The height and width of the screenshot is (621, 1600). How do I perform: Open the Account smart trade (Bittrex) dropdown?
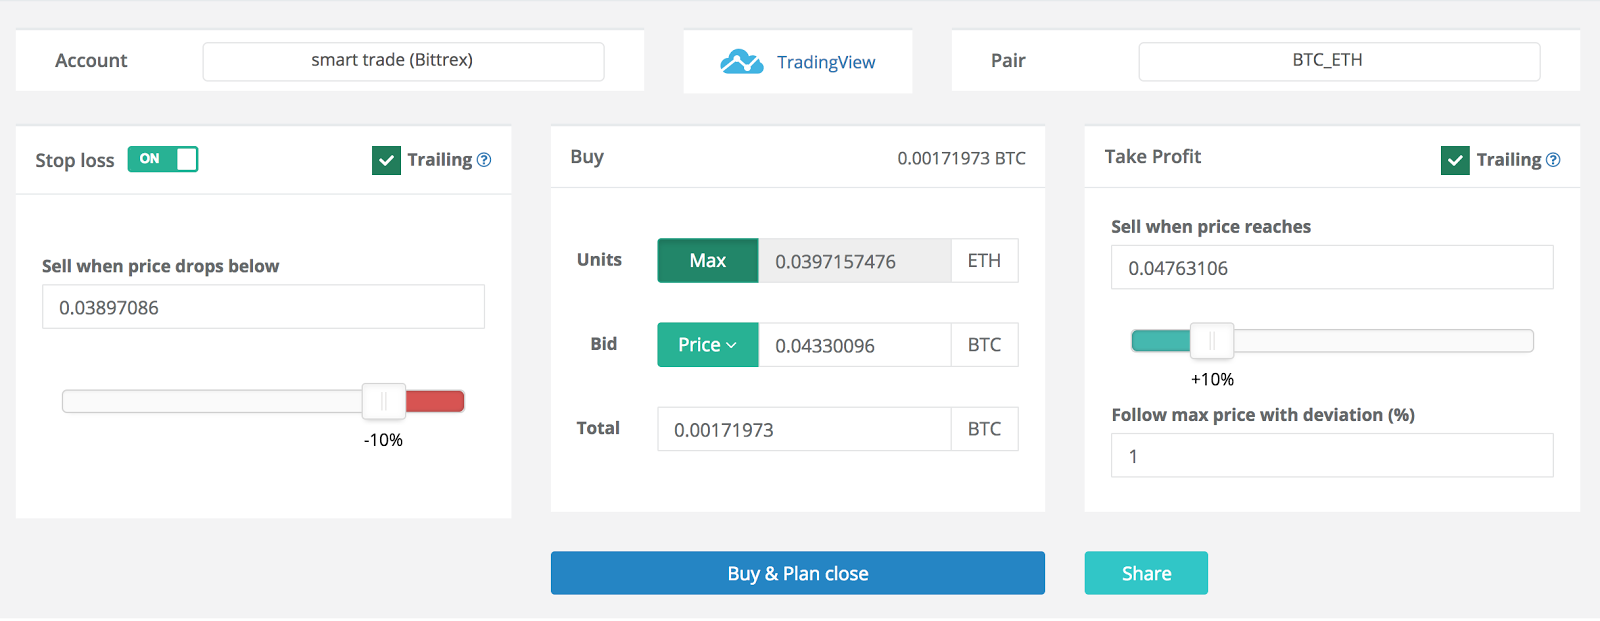(x=403, y=61)
